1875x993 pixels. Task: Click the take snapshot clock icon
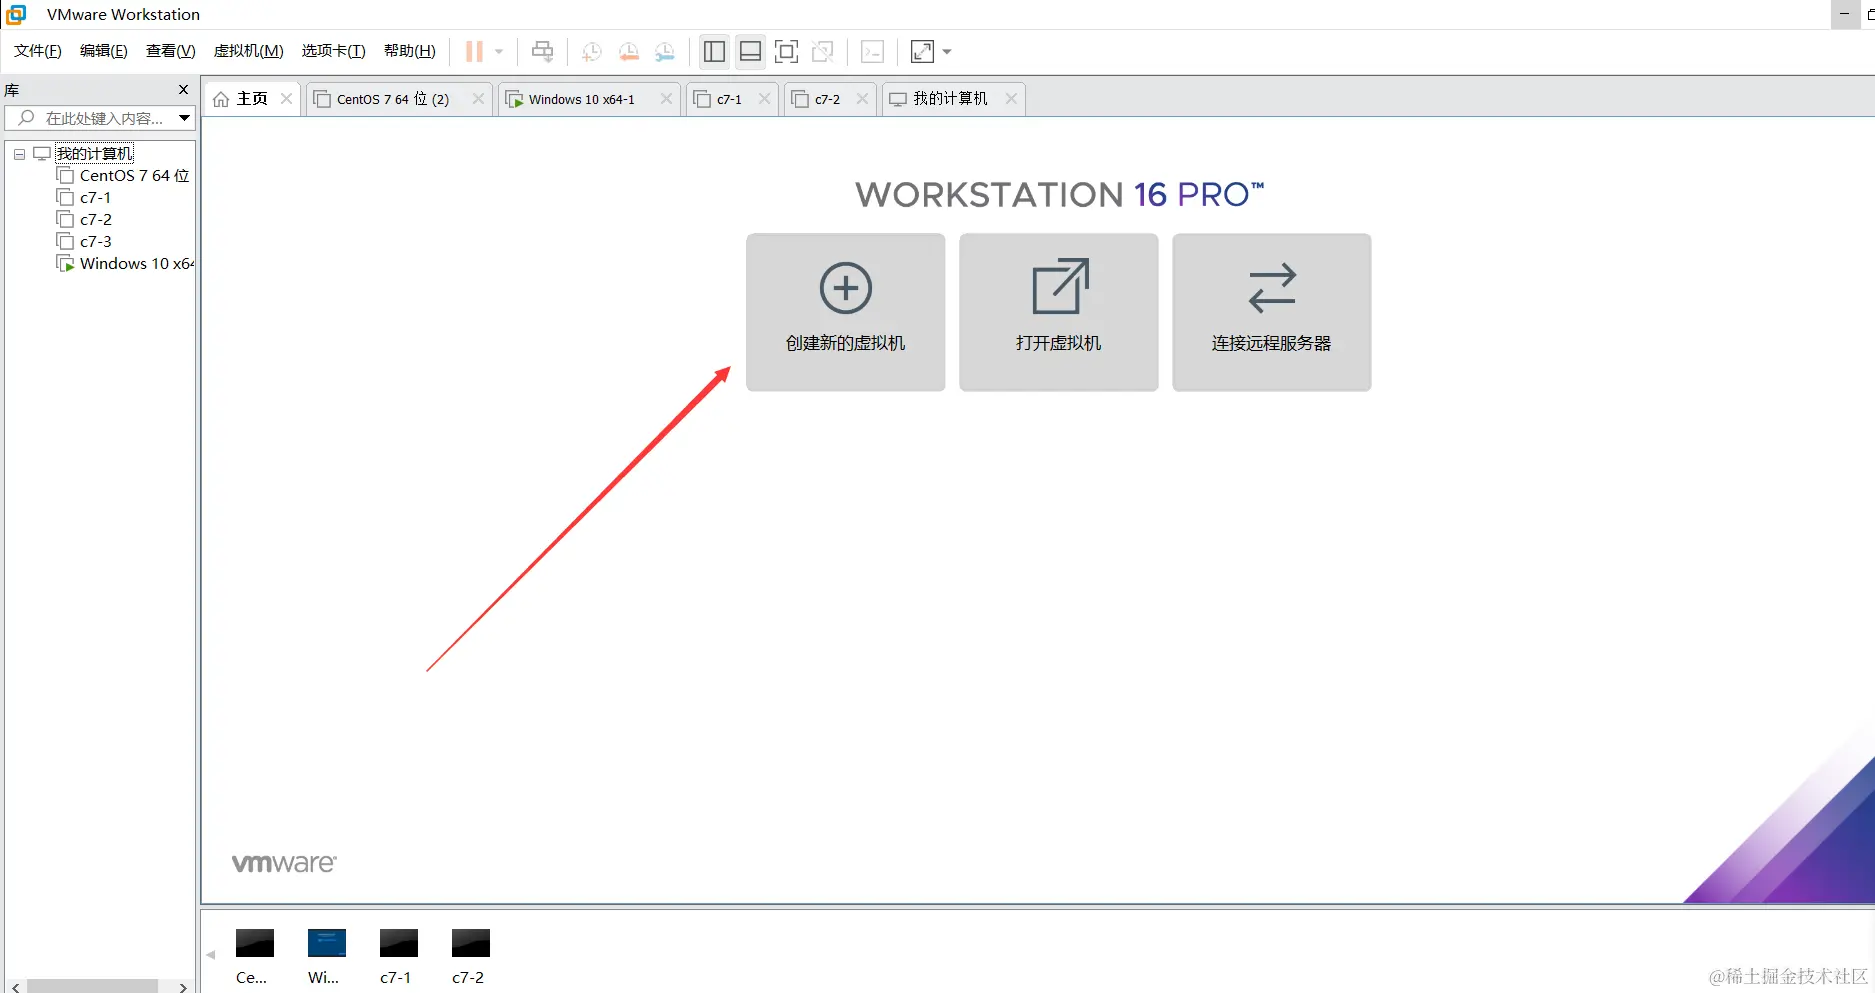[592, 51]
